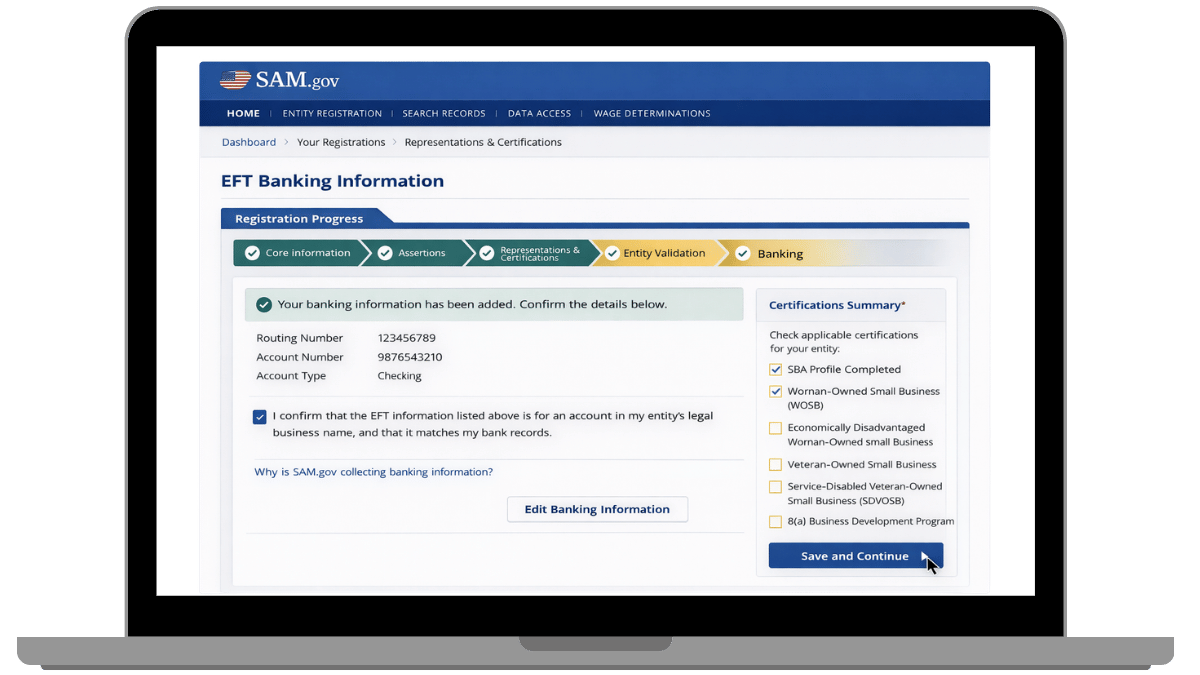Uncheck SBA Profile Completed
Viewport: 1200px width, 675px height.
(775, 369)
